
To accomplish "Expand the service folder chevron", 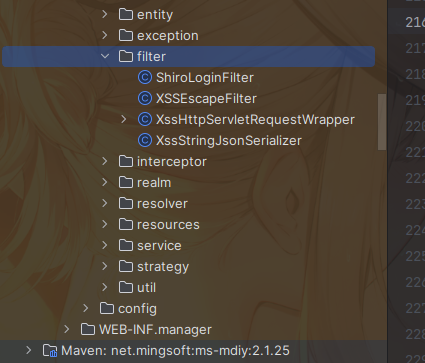I will [105, 245].
